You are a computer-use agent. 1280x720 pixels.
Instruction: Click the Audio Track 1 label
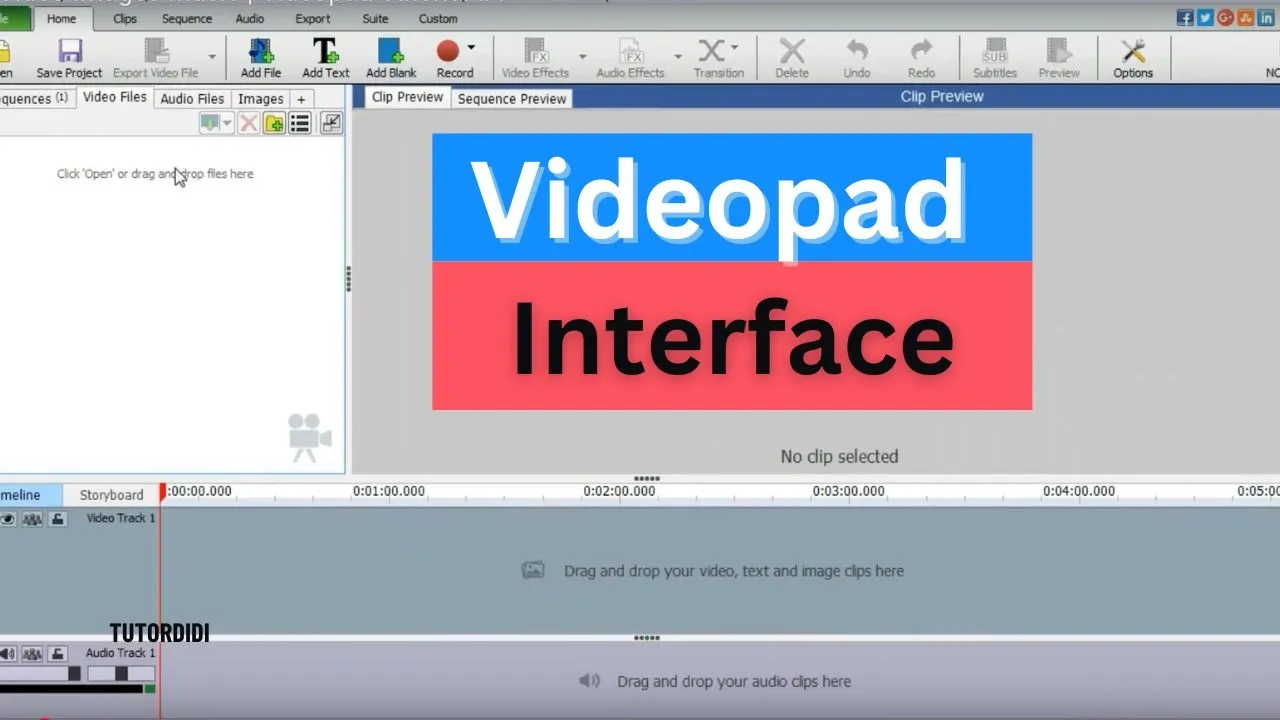[x=121, y=653]
